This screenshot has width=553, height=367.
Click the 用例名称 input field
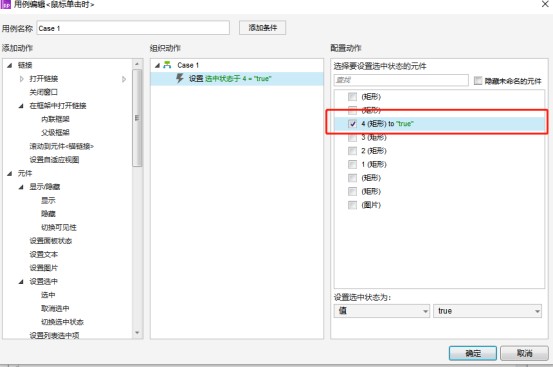133,28
